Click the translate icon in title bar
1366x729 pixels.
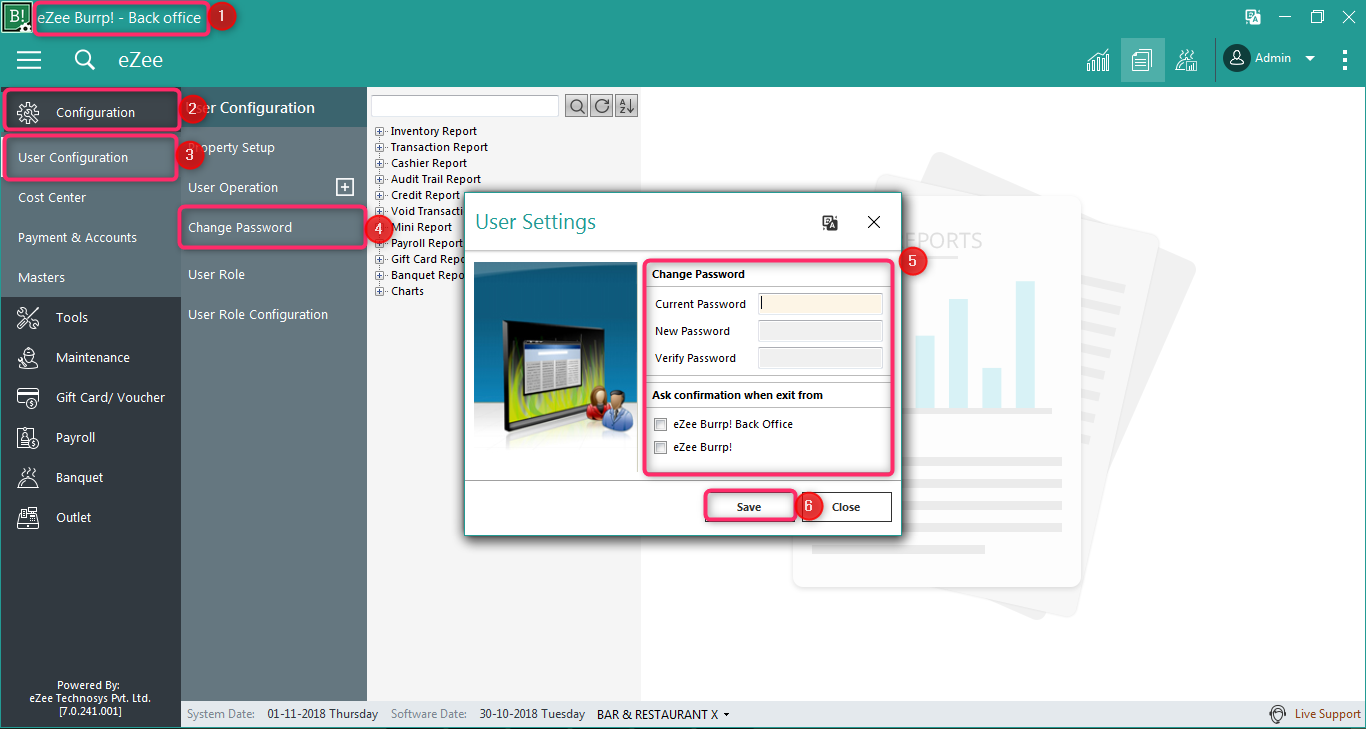pyautogui.click(x=1252, y=17)
